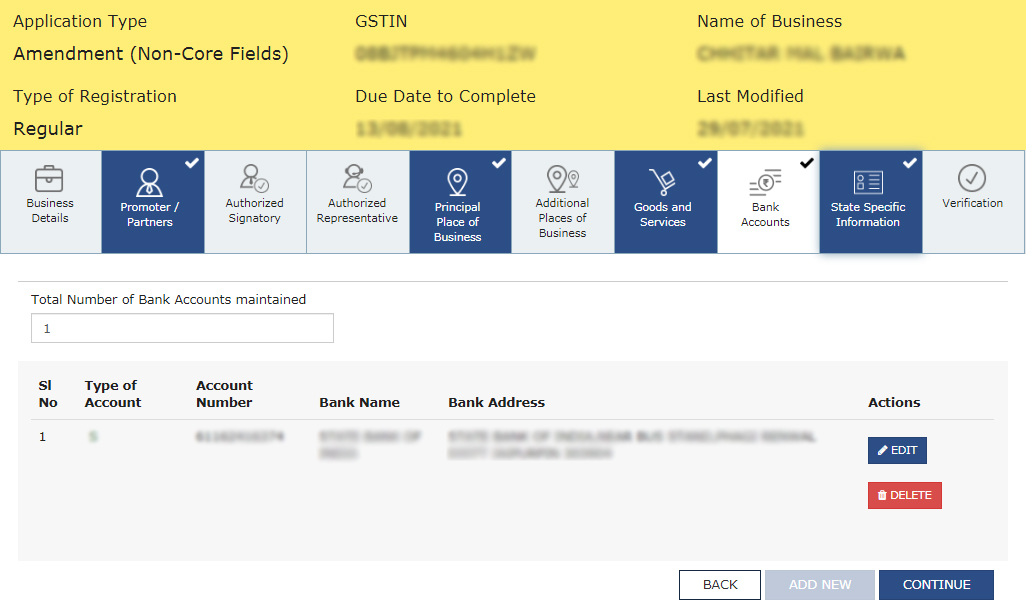Click the Authorized Representative headset icon

pyautogui.click(x=357, y=178)
